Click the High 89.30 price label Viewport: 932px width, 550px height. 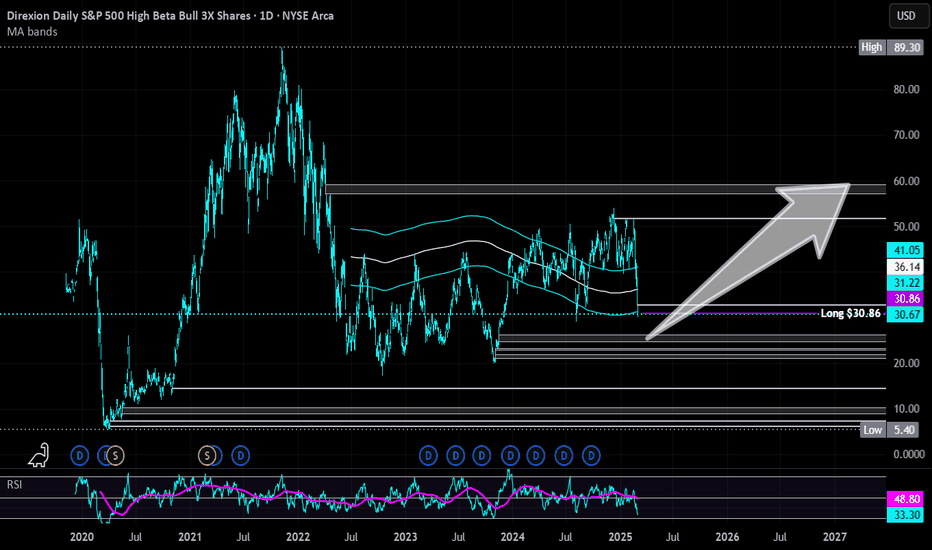891,47
